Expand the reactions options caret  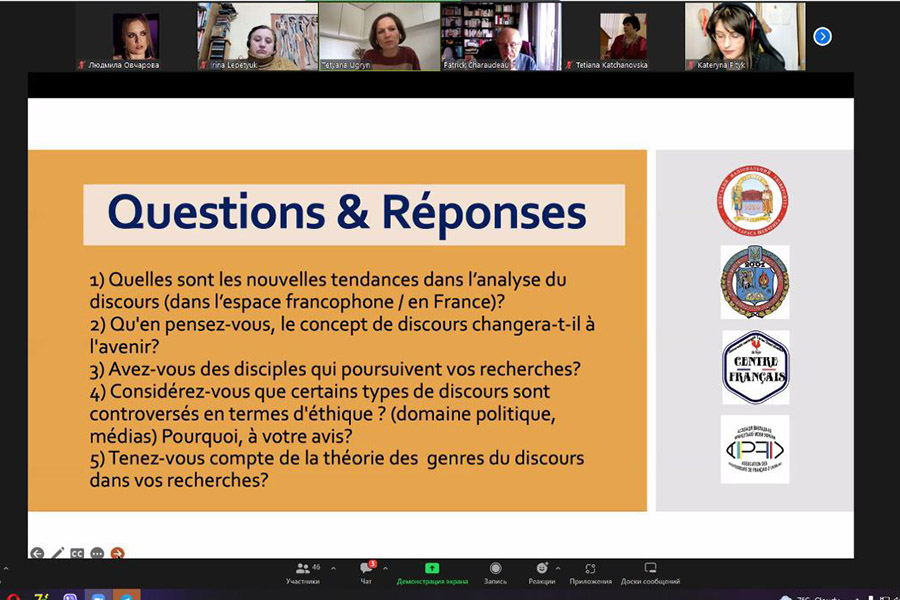pos(558,568)
